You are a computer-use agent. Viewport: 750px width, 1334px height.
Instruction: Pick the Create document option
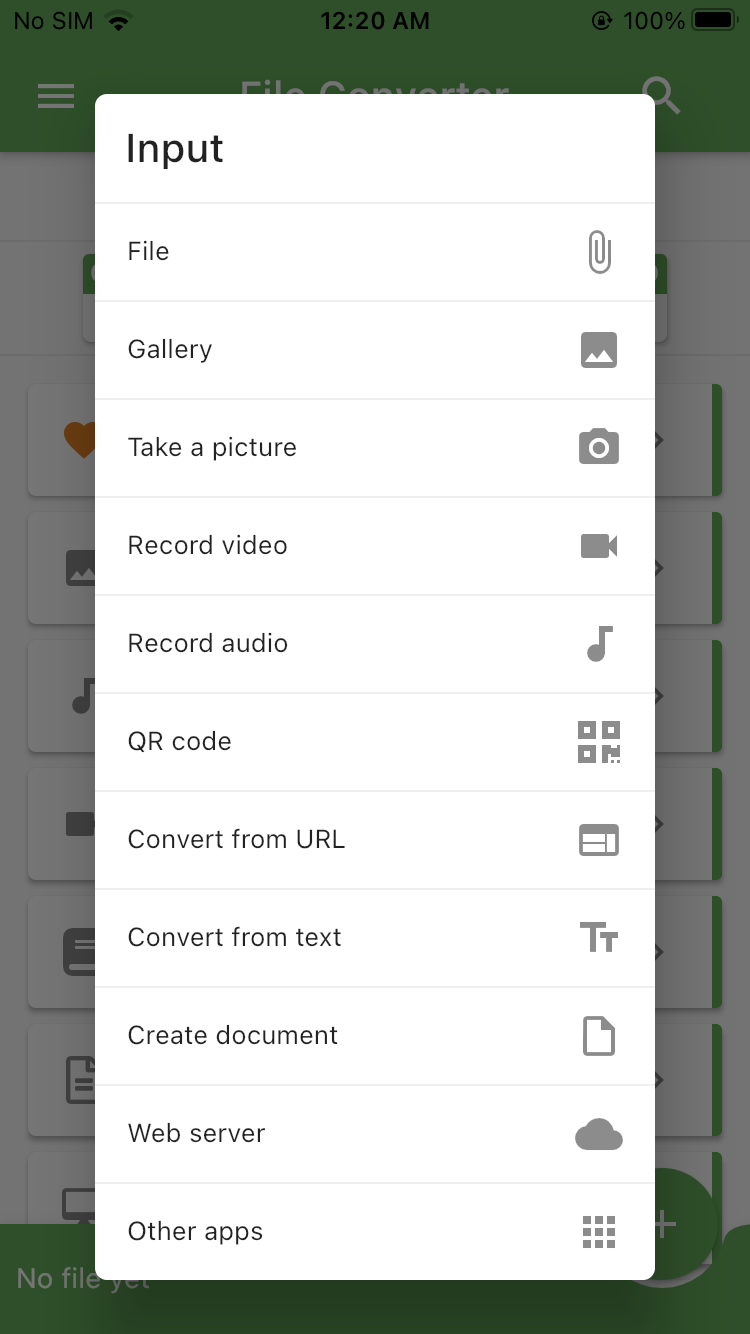point(375,1036)
